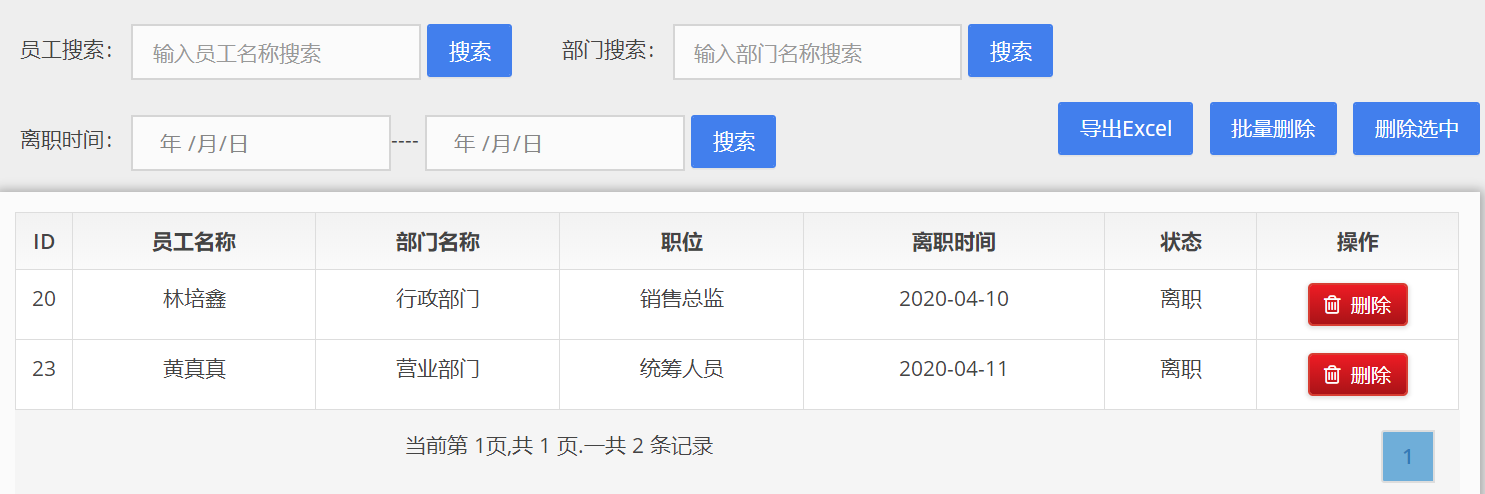Delete the 黄真真 record
The width and height of the screenshot is (1485, 494).
(1357, 375)
